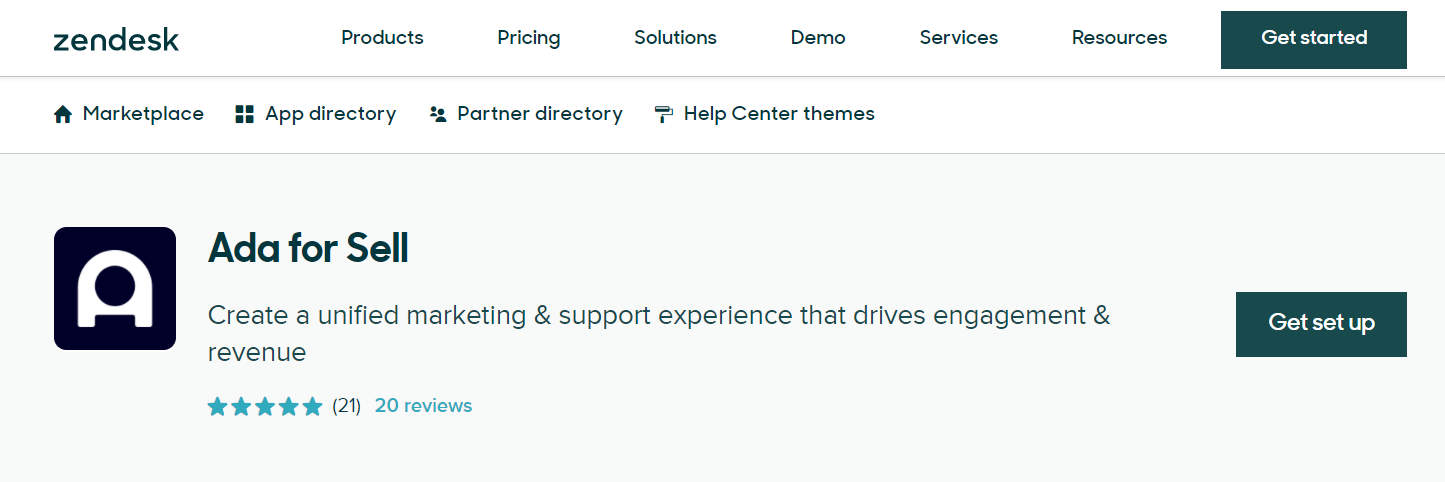Open the Help Center themes link

point(779,114)
